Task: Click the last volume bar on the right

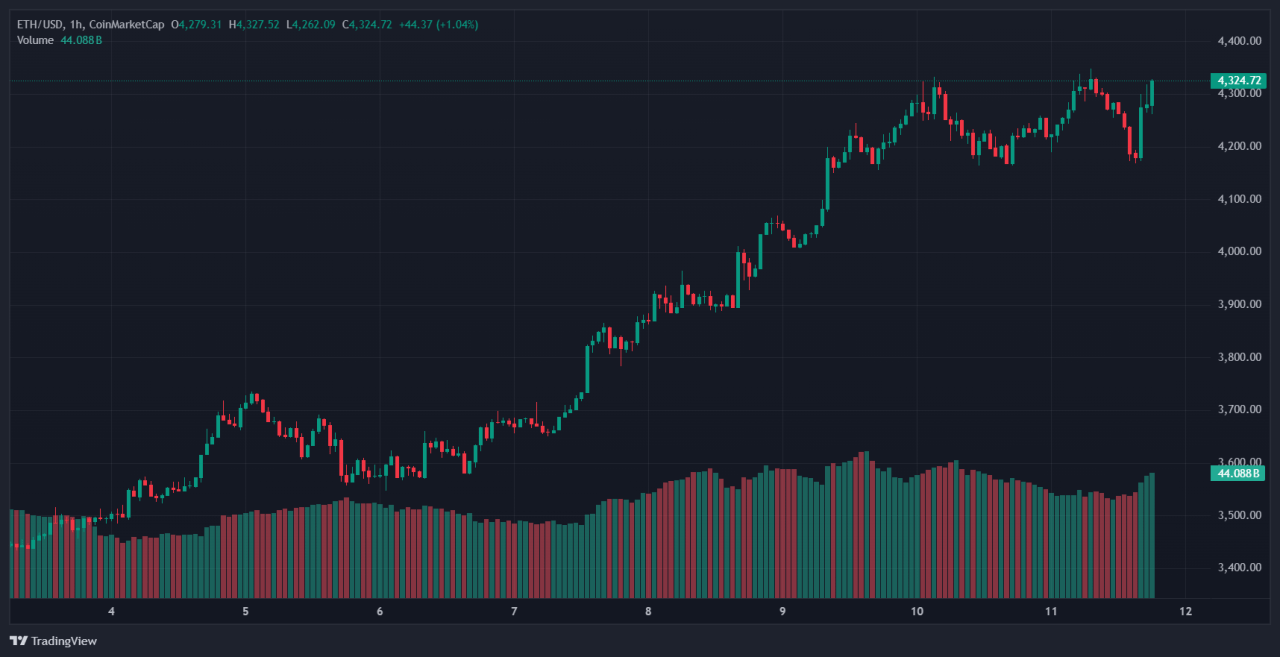Action: (1152, 535)
